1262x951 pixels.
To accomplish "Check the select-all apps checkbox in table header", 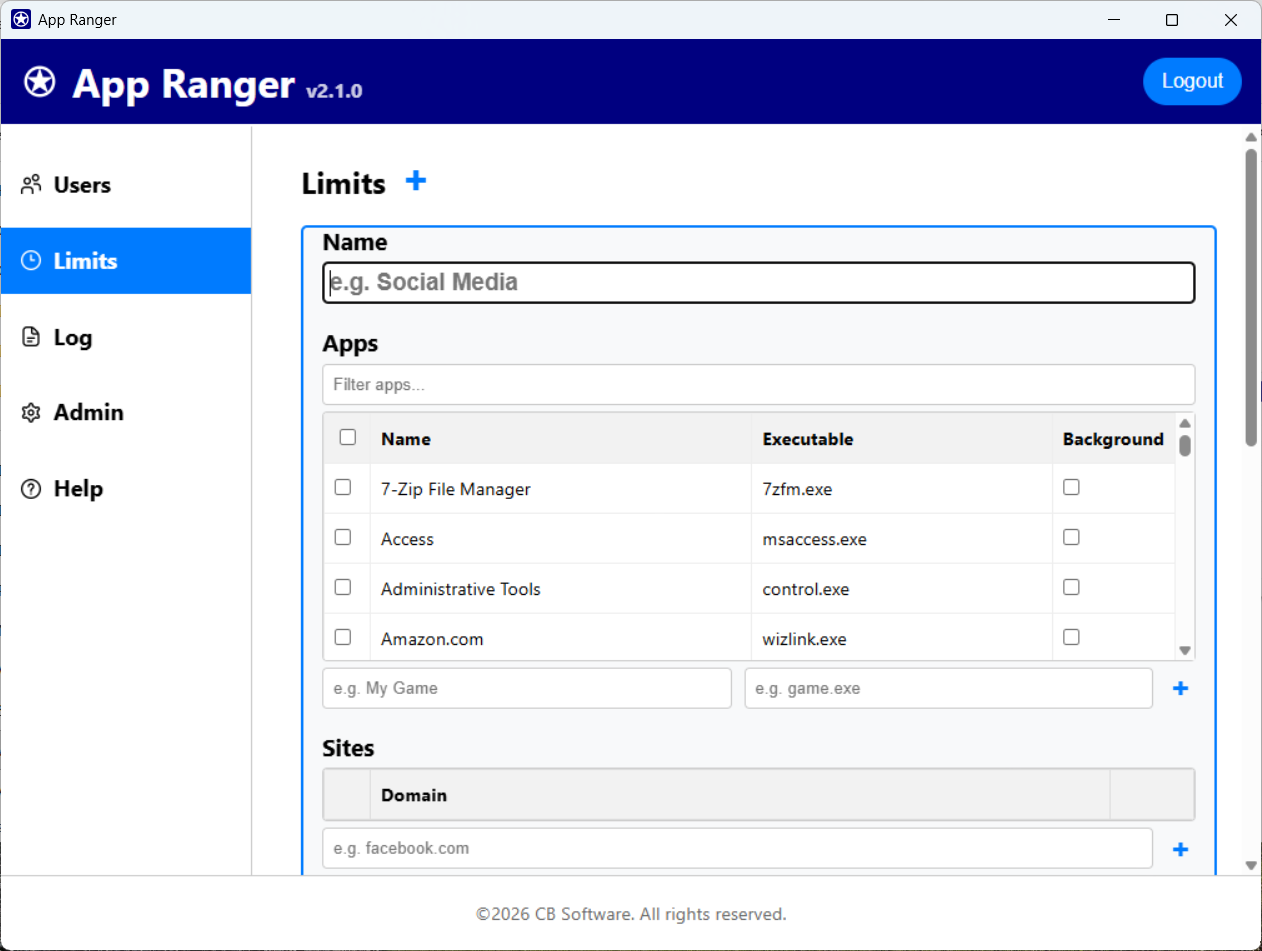I will [347, 437].
